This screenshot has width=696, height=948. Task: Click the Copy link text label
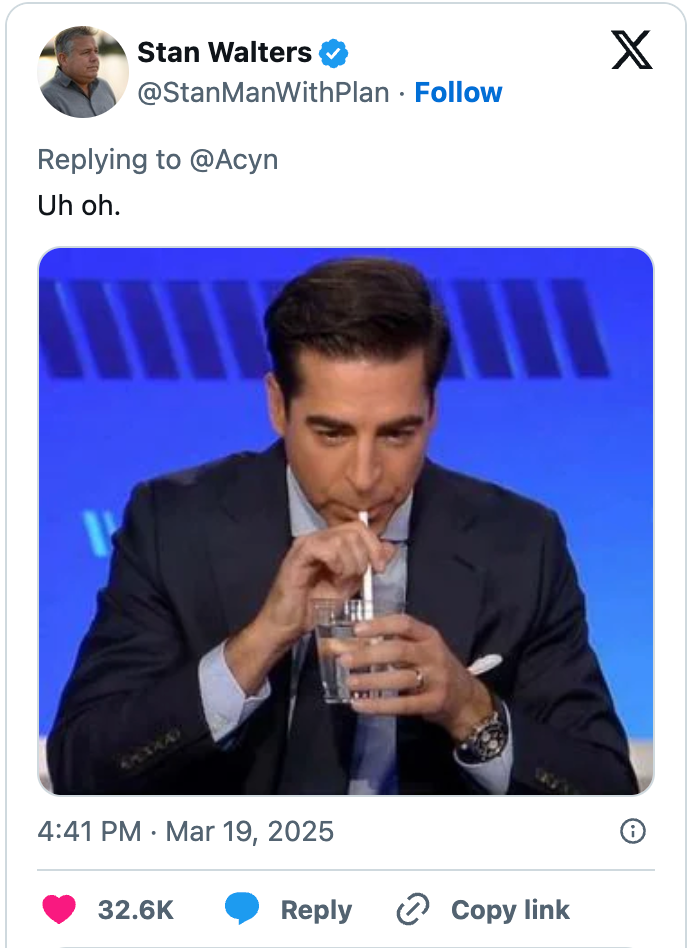pos(510,909)
